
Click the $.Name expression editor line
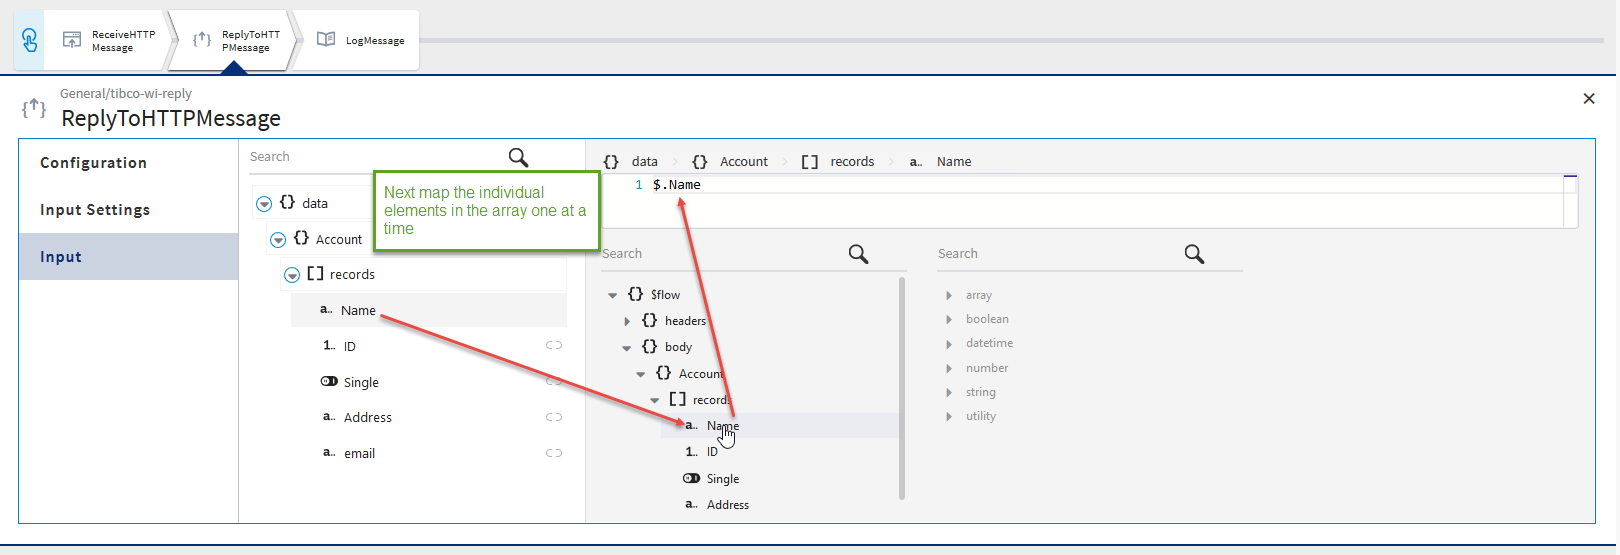[x=677, y=185]
